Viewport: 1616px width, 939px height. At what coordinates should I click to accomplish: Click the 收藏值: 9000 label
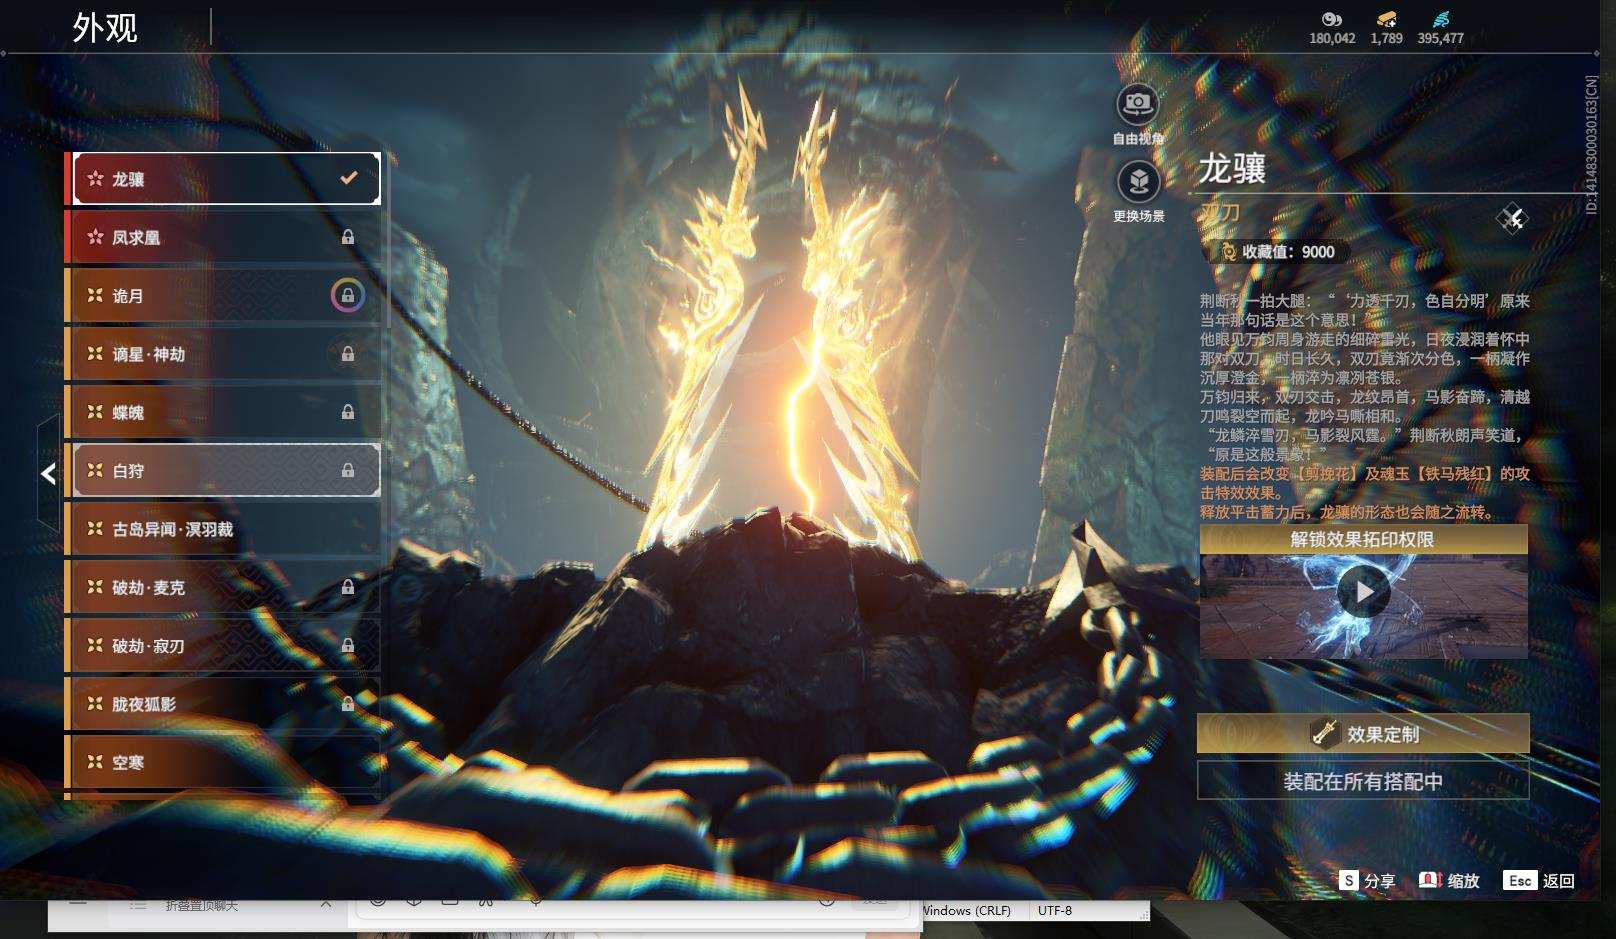tap(1288, 252)
